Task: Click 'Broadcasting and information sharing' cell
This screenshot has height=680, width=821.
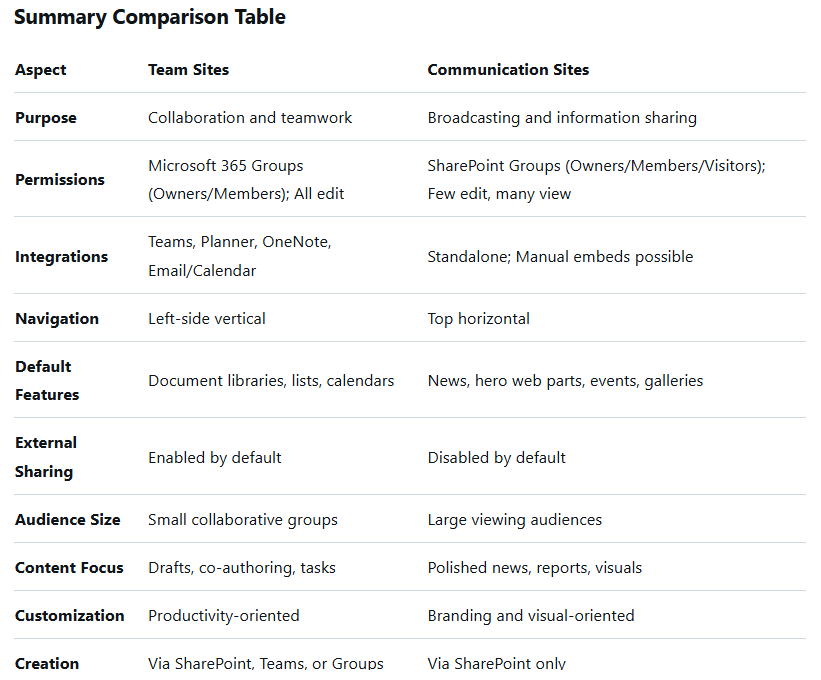Action: coord(562,118)
